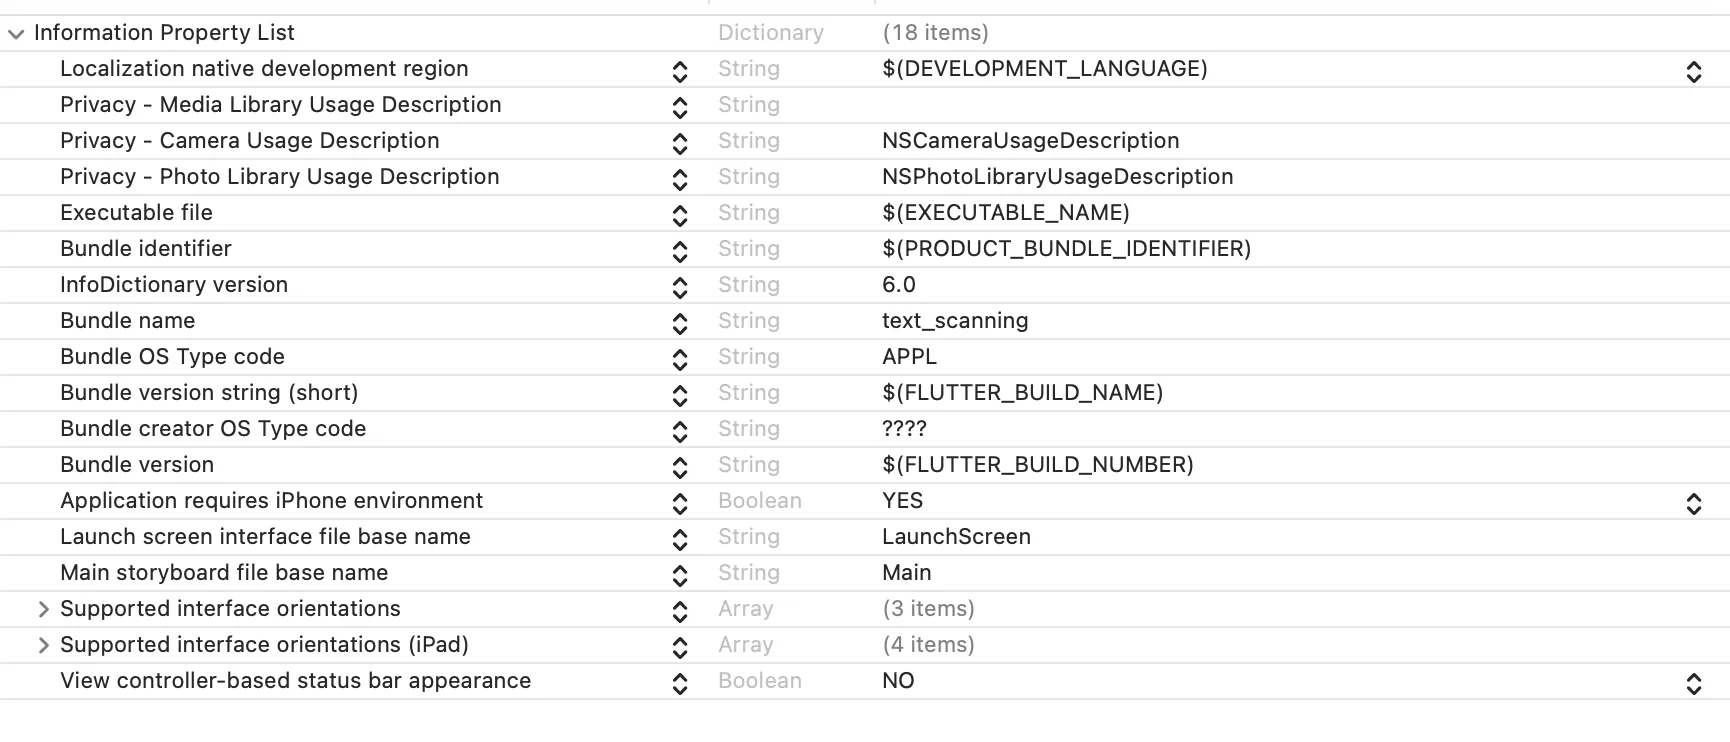Click the key stepper for Bundle name

[680, 321]
